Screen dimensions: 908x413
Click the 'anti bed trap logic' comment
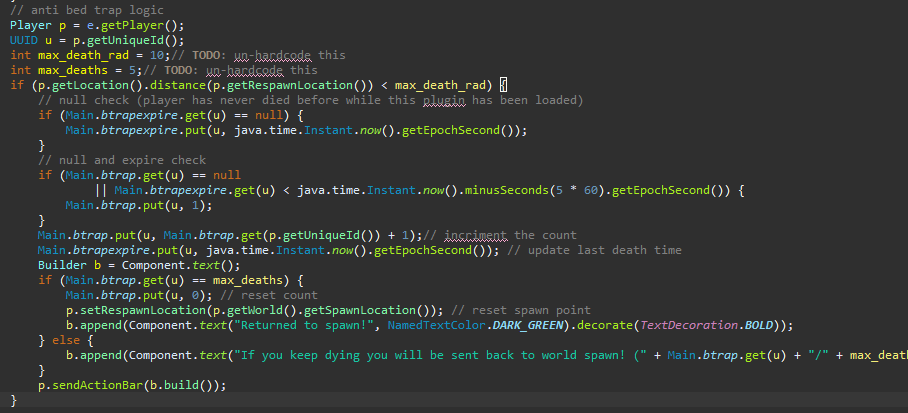[82, 10]
